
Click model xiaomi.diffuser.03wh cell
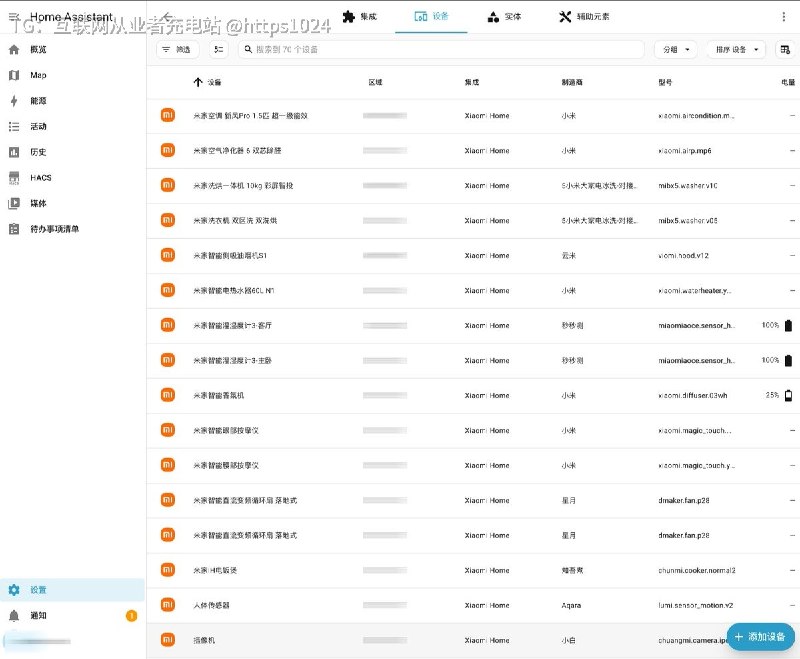tap(692, 395)
